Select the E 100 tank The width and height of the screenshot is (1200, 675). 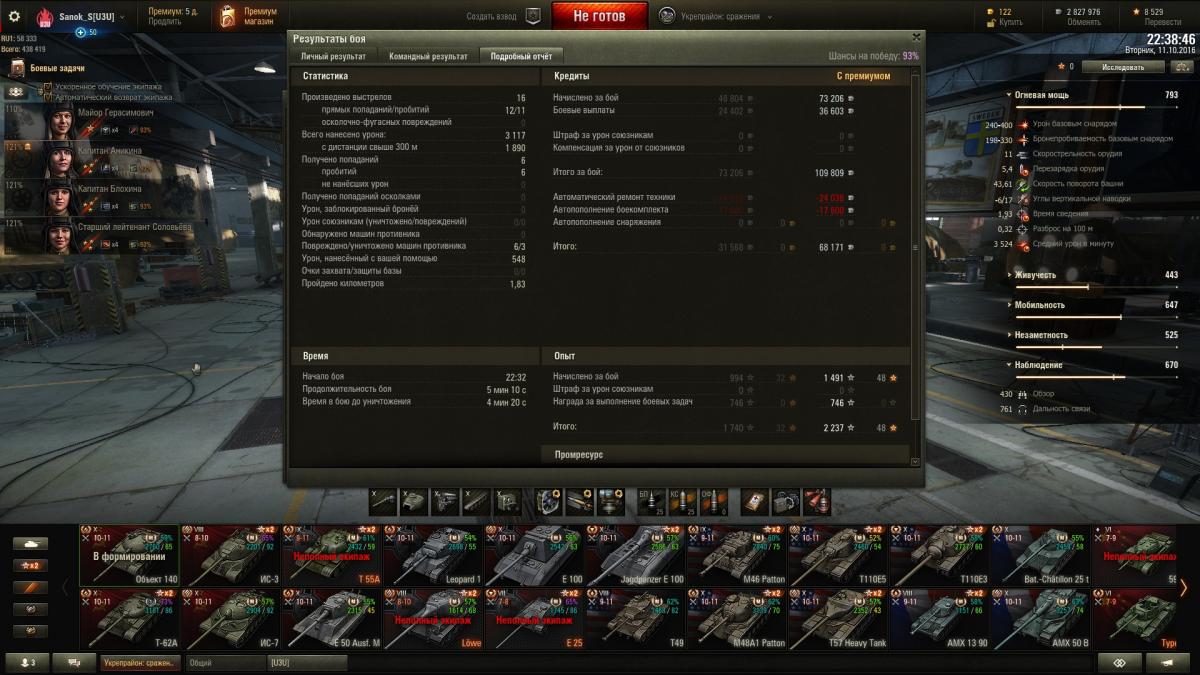(x=535, y=555)
